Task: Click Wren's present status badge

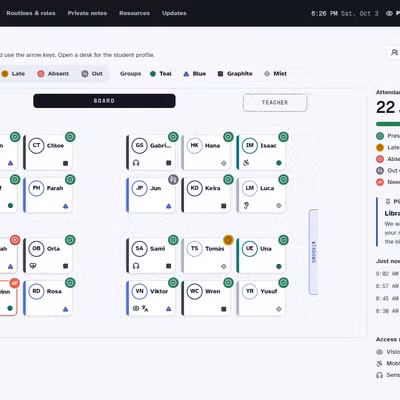Action: pyautogui.click(x=228, y=283)
